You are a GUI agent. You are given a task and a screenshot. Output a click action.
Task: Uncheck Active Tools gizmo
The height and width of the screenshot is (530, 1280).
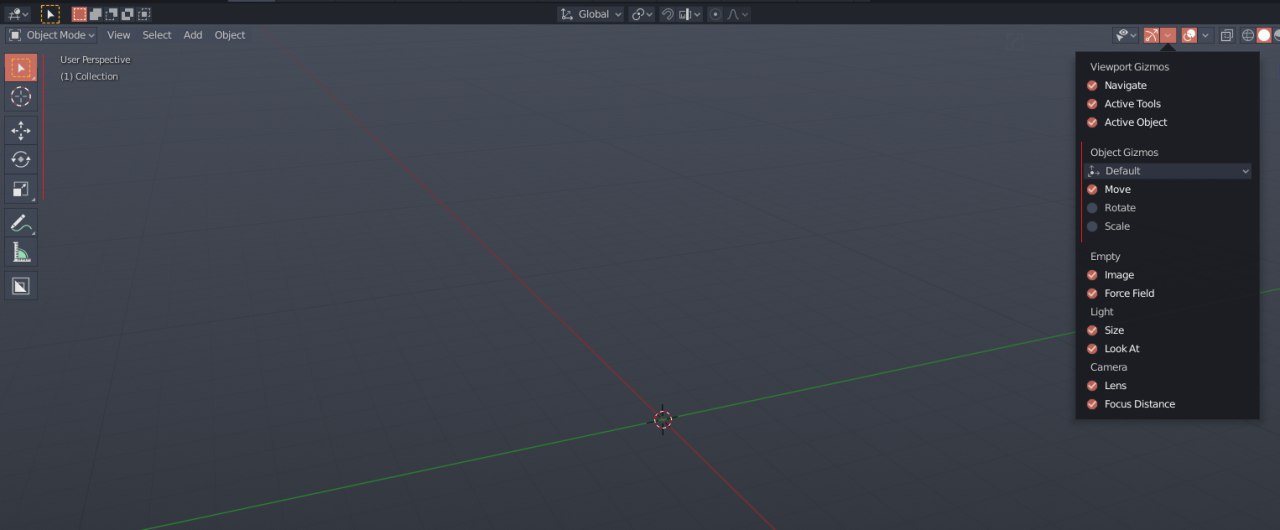1092,104
